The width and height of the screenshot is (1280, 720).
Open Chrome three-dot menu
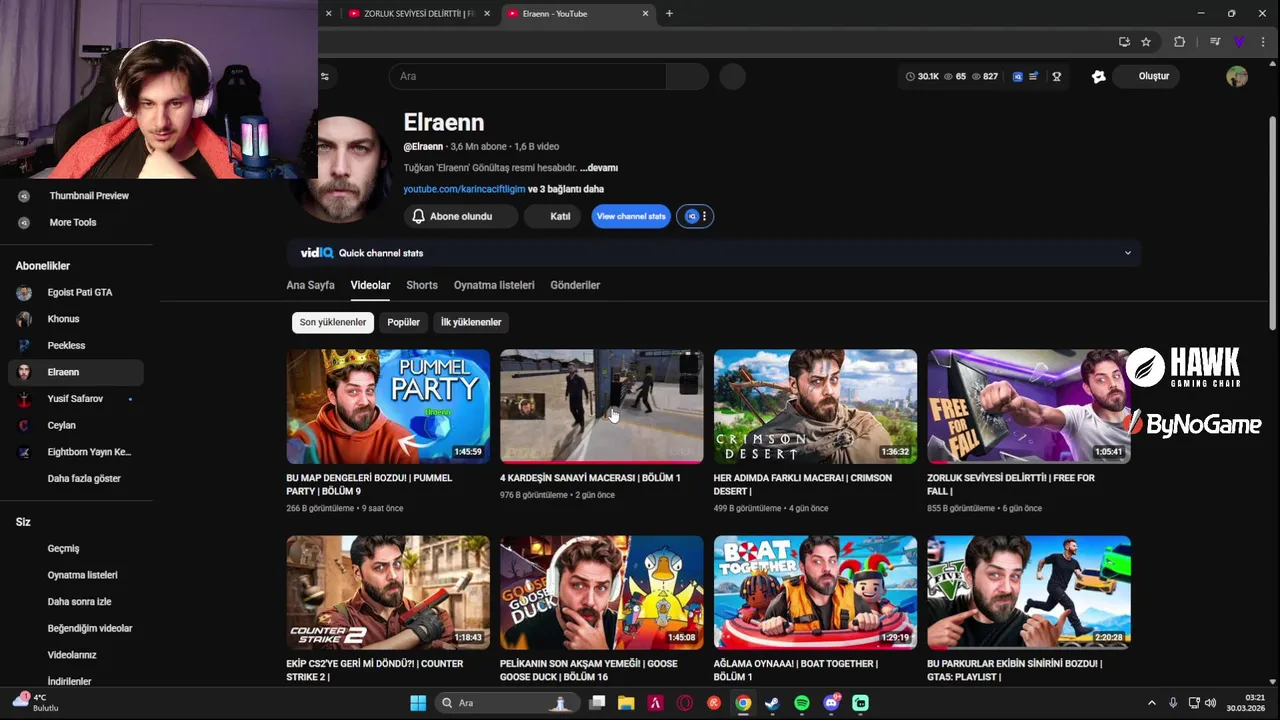[x=1263, y=42]
